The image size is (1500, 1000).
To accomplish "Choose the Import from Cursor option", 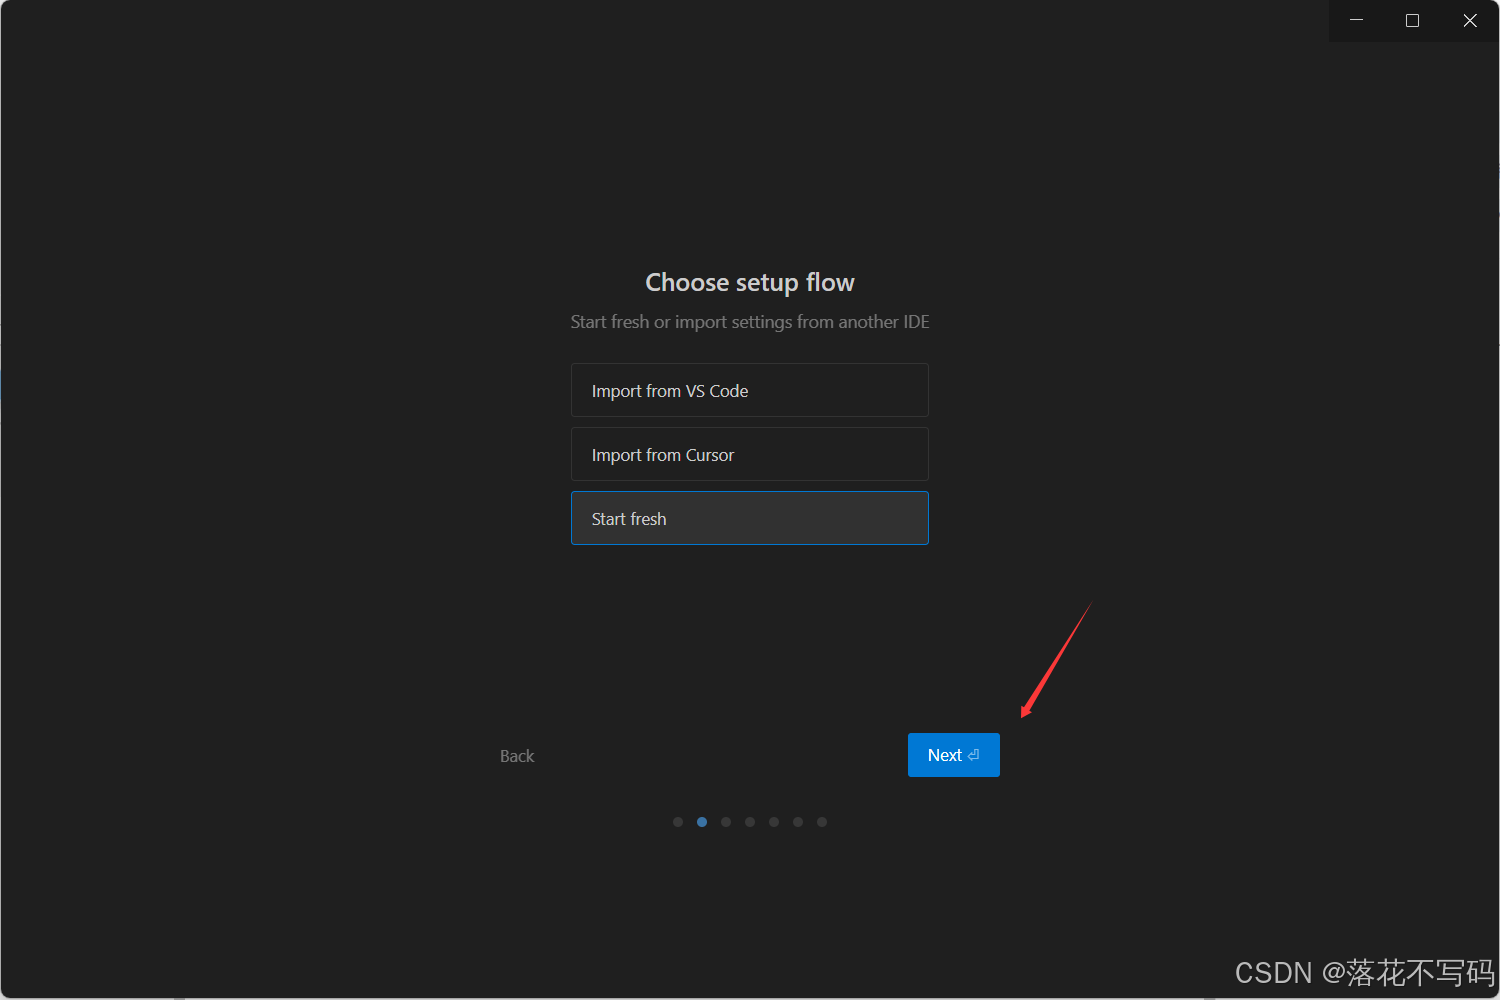I will click(x=750, y=454).
